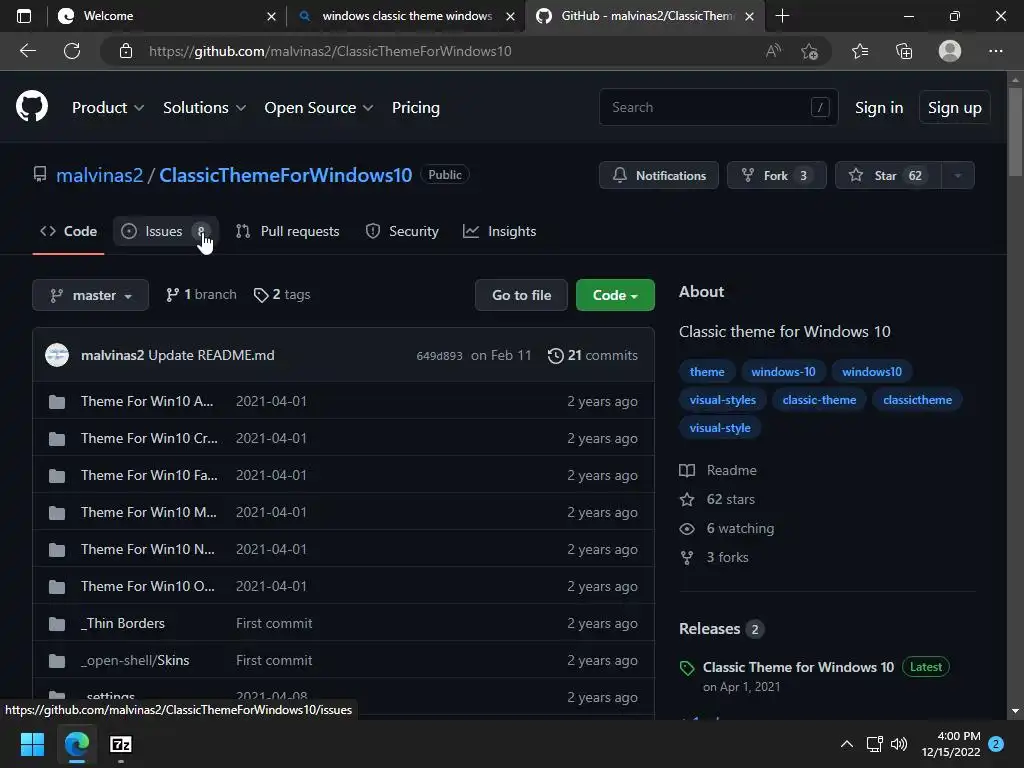Click the Readme book icon
Viewport: 1024px width, 768px height.
coord(687,470)
